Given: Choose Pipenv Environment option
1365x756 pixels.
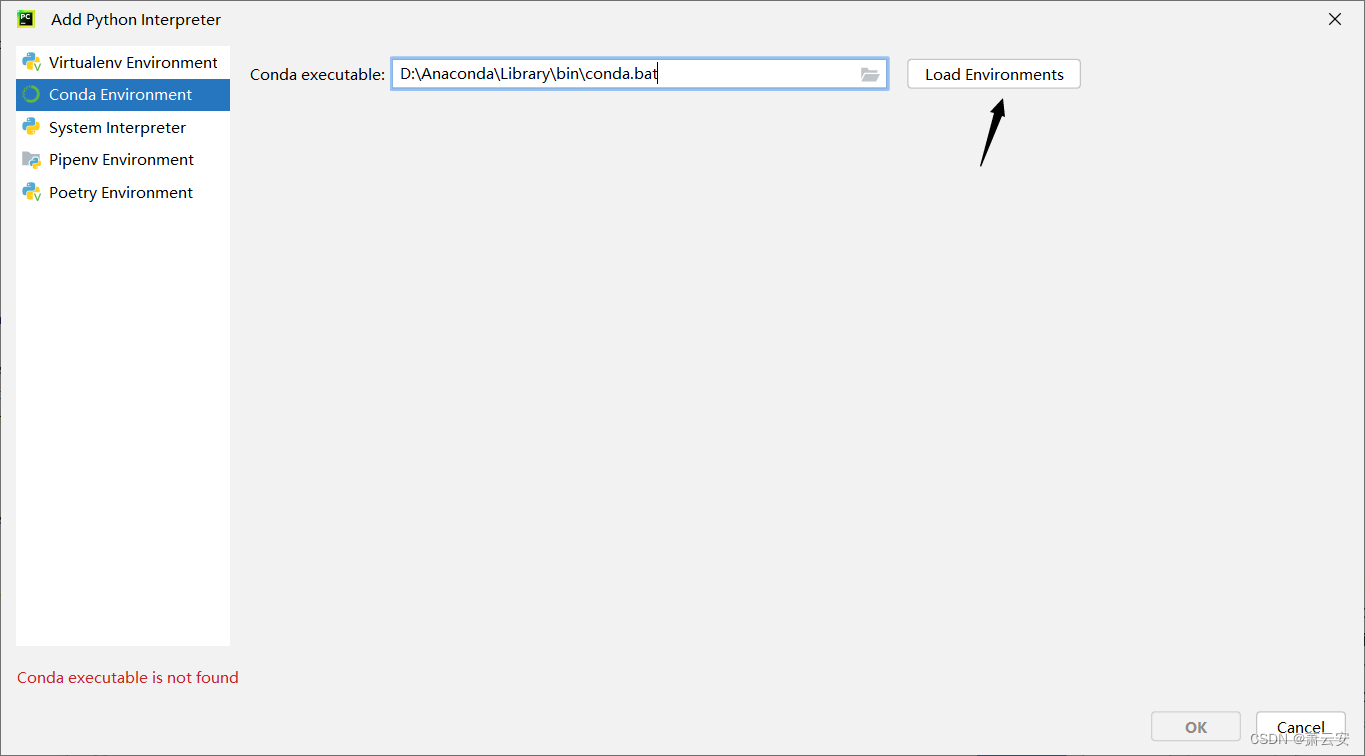Looking at the screenshot, I should click(x=123, y=159).
